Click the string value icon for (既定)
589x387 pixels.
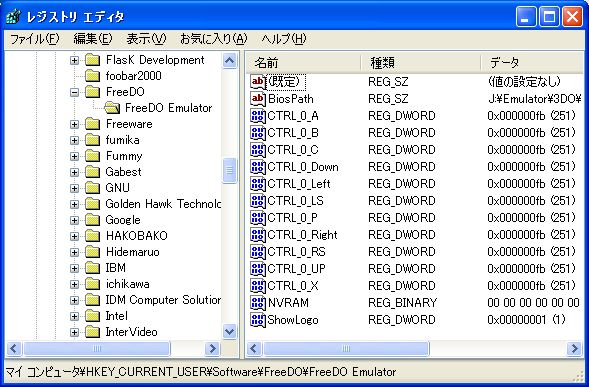(x=258, y=82)
